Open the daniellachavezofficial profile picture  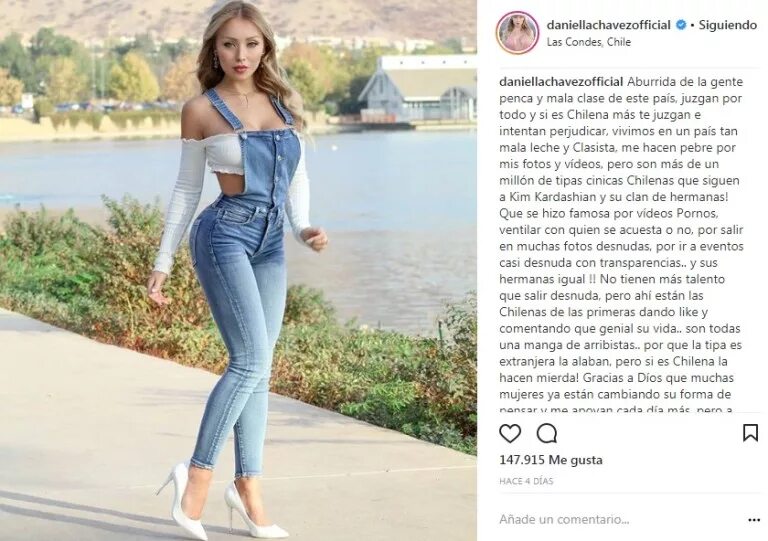(x=517, y=32)
